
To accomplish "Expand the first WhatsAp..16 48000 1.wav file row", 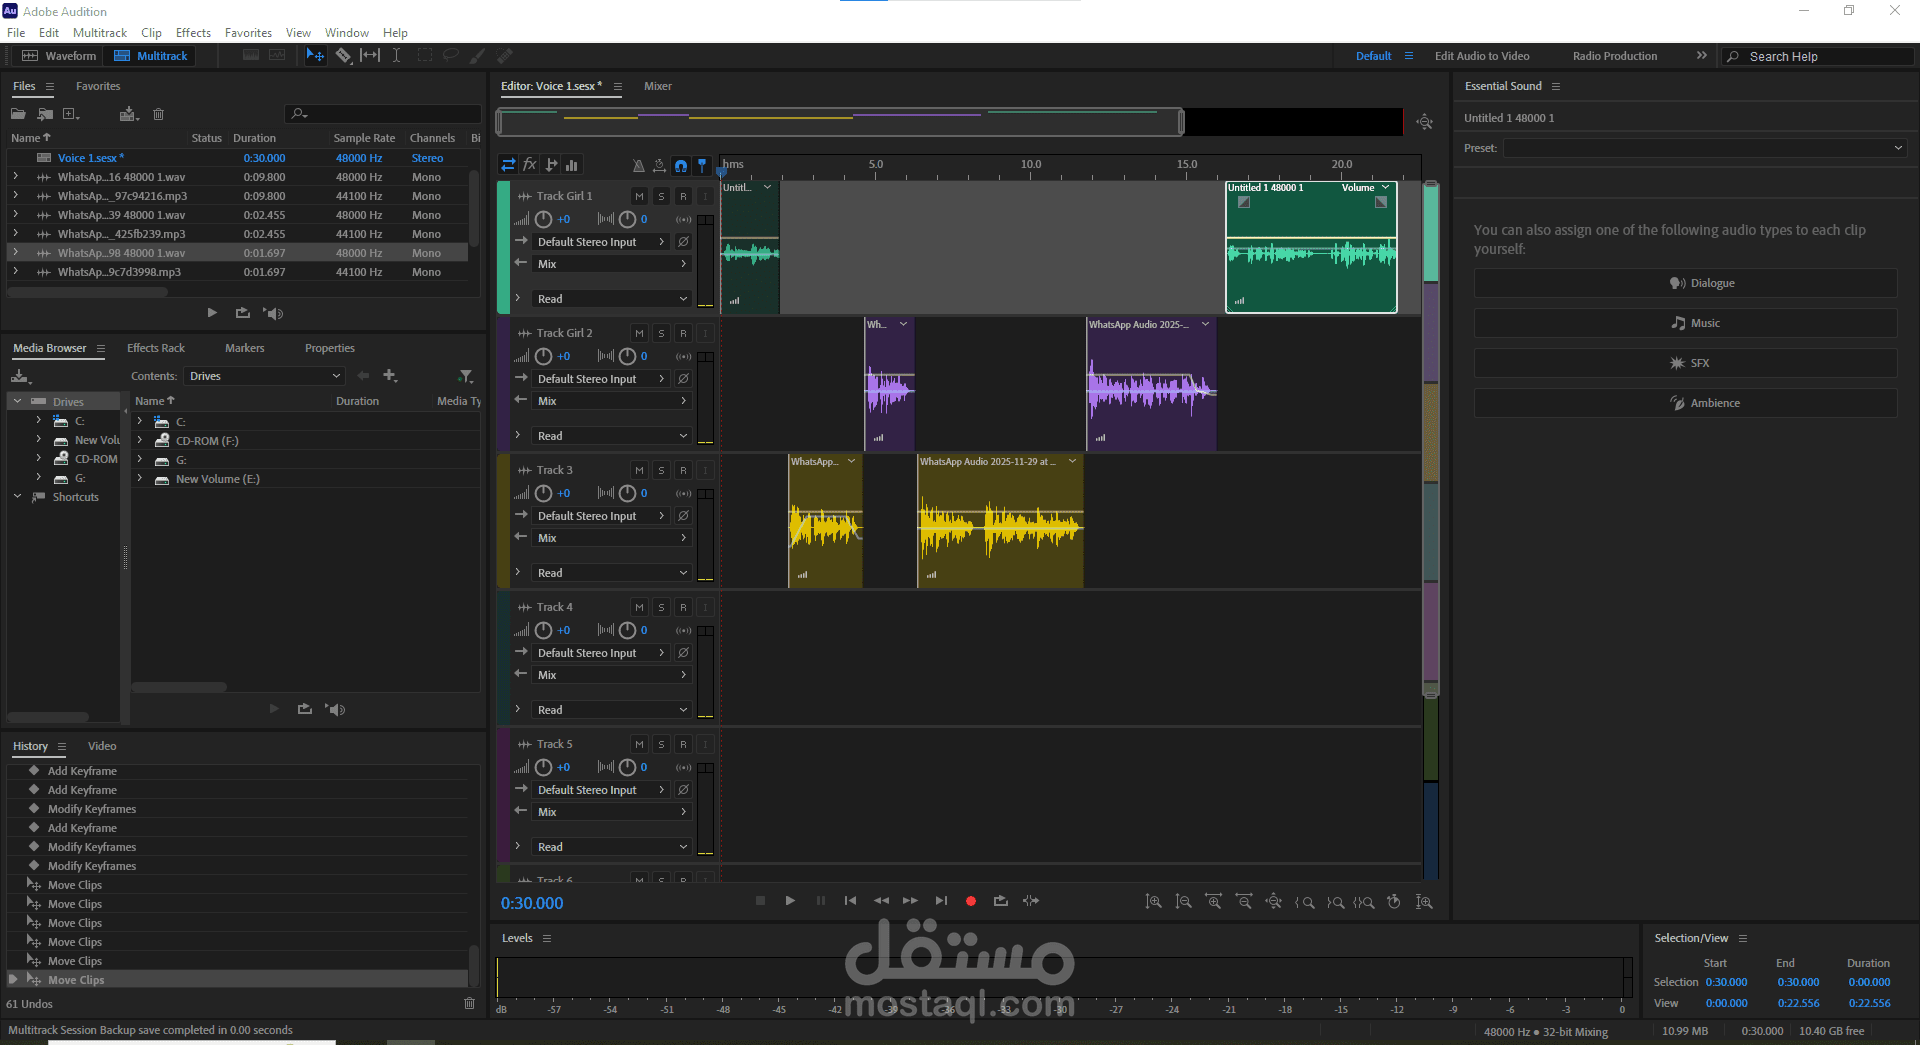I will (x=16, y=177).
